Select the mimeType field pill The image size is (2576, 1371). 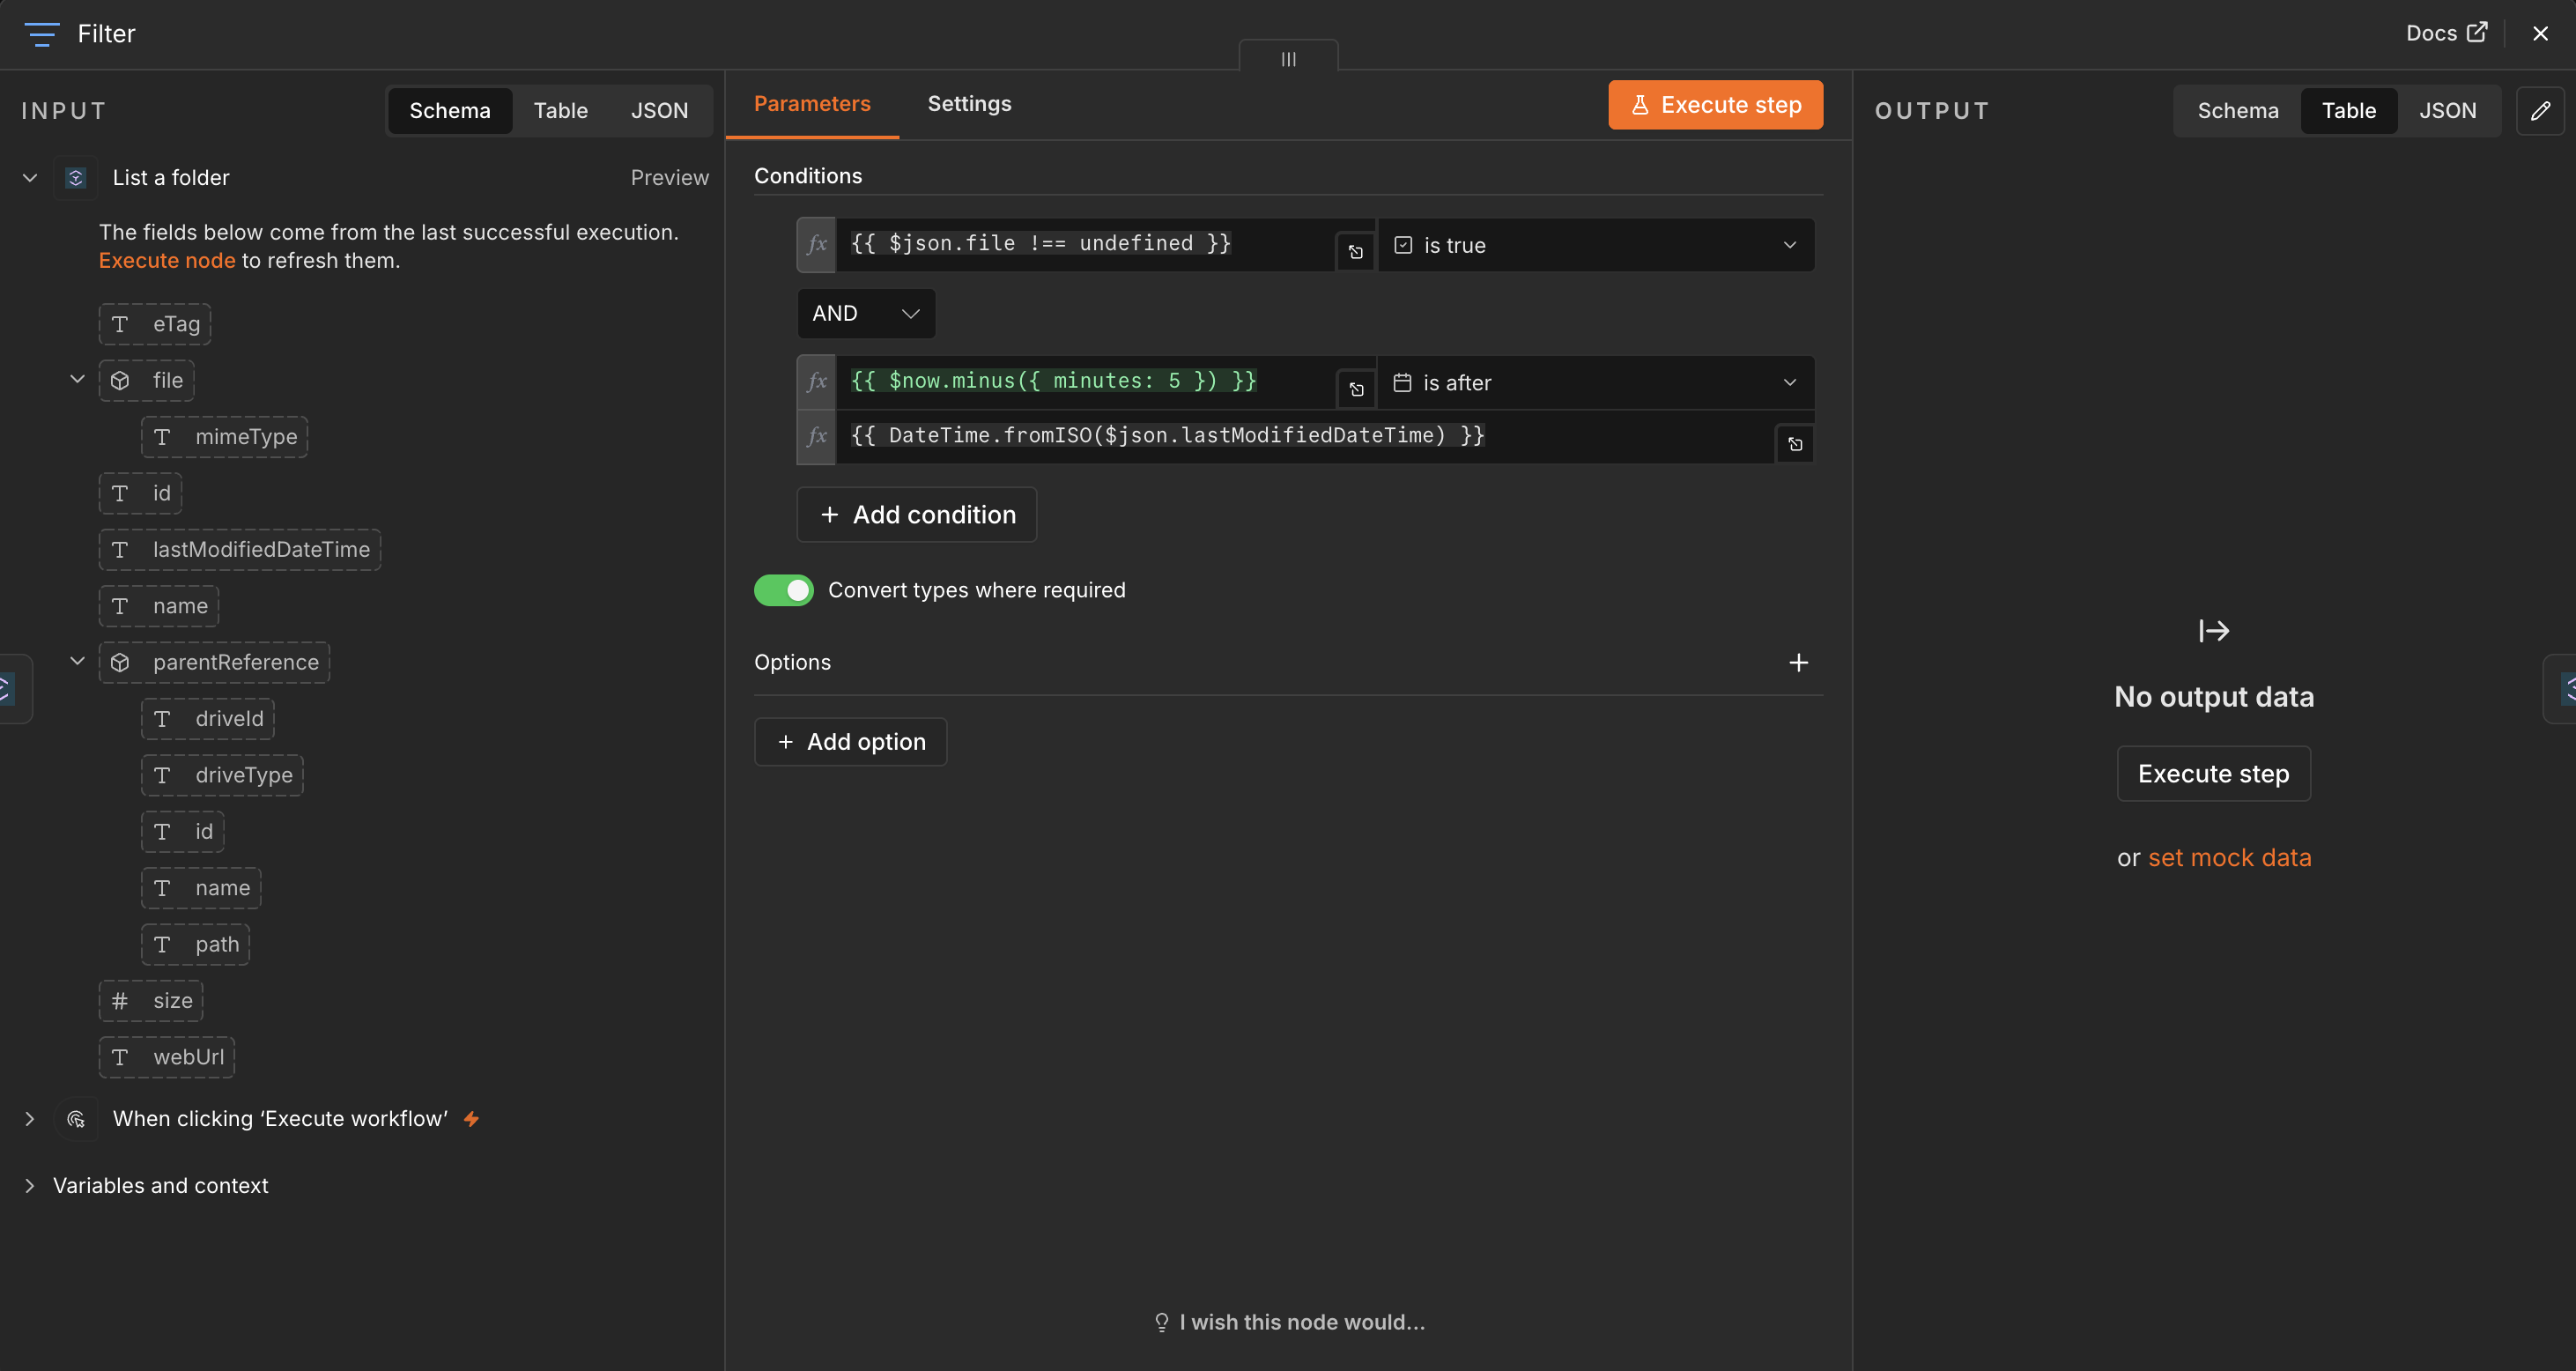point(225,437)
